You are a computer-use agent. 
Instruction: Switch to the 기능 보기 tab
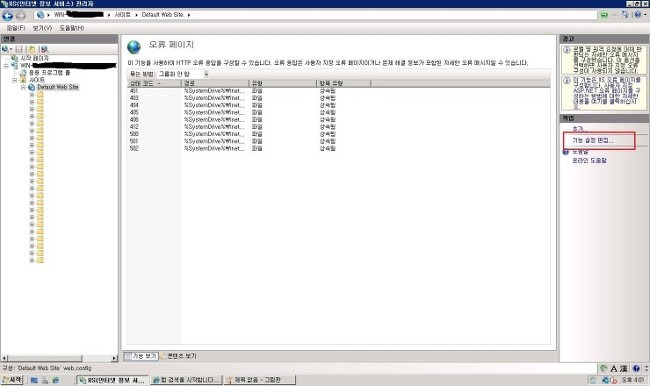[x=141, y=356]
